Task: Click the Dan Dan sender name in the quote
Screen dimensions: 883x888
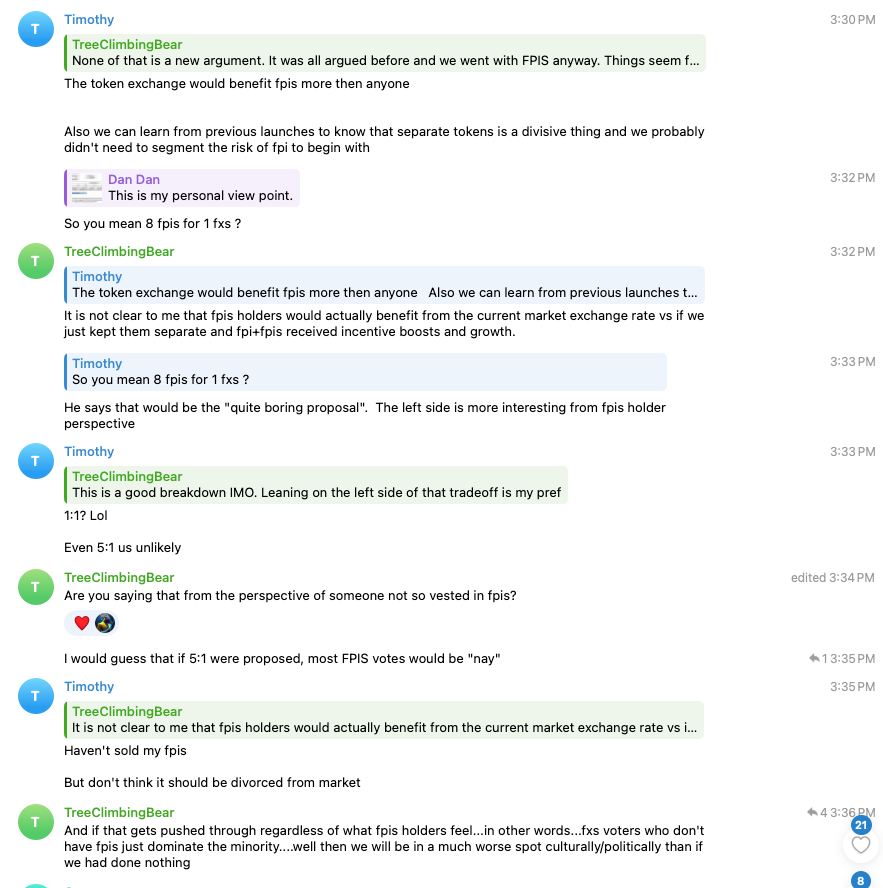Action: [134, 179]
